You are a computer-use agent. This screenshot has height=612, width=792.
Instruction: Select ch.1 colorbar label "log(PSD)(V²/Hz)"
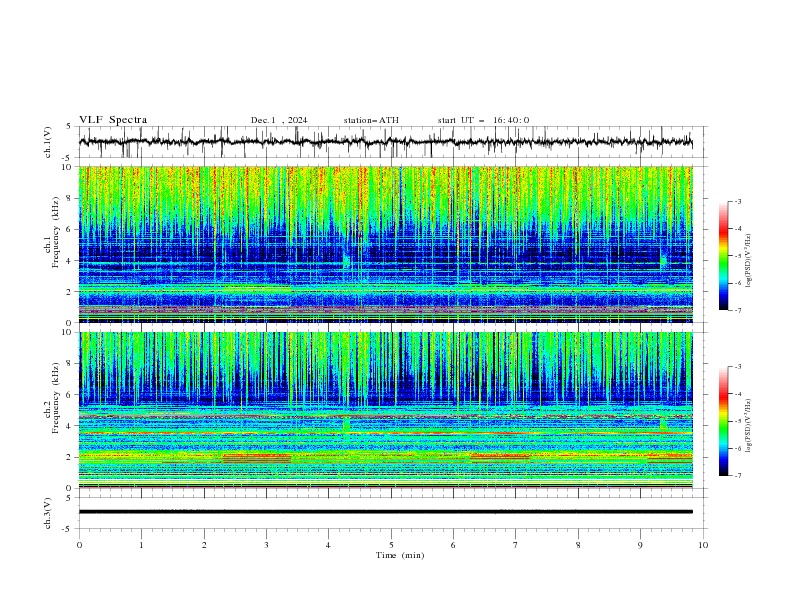(x=749, y=261)
